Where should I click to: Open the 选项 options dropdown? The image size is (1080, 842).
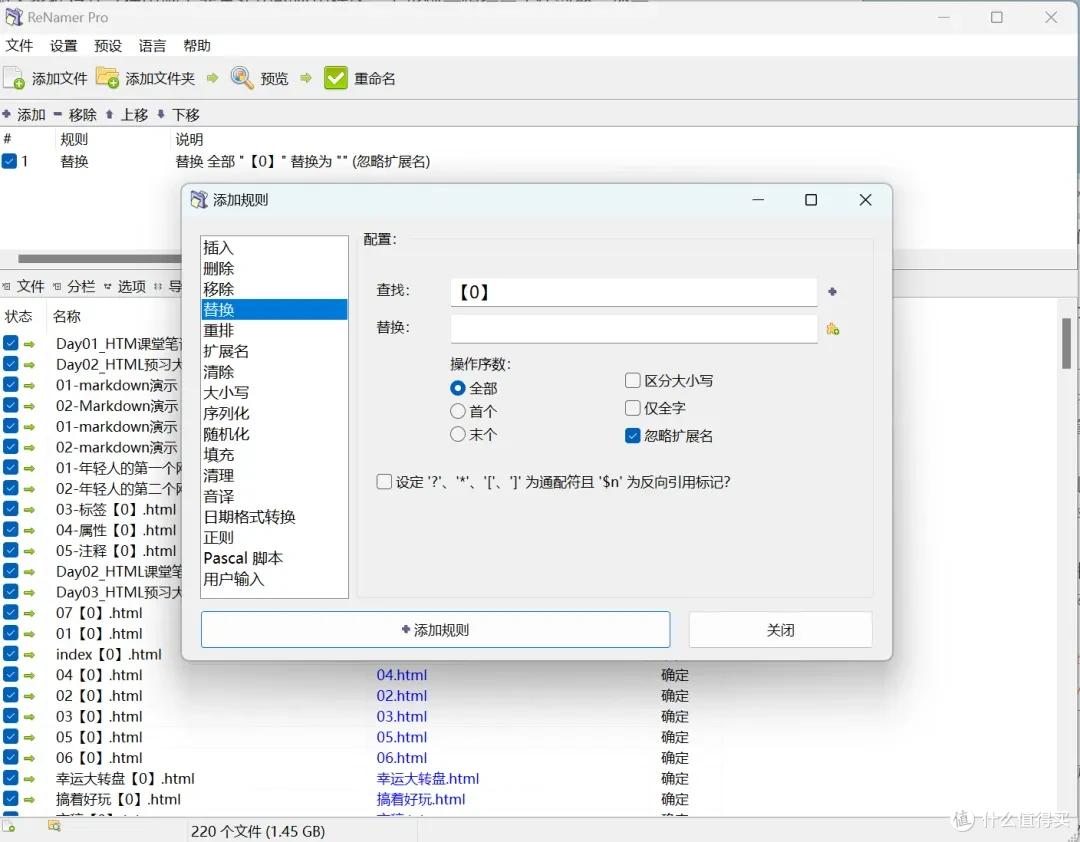(125, 286)
